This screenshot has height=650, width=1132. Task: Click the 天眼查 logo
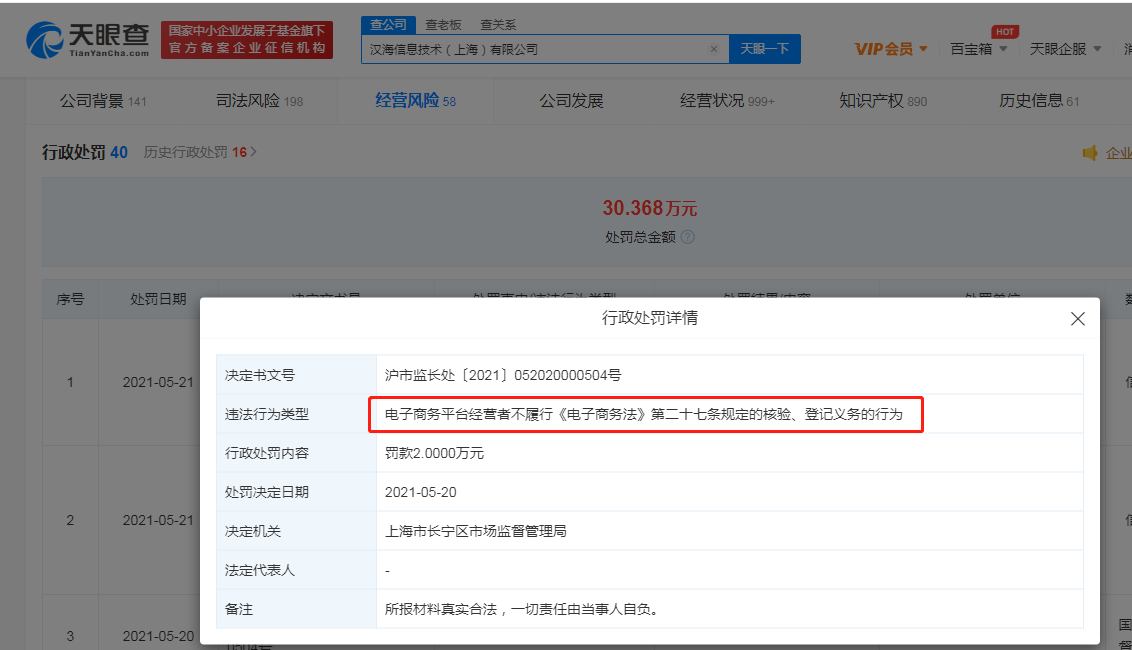click(x=88, y=39)
